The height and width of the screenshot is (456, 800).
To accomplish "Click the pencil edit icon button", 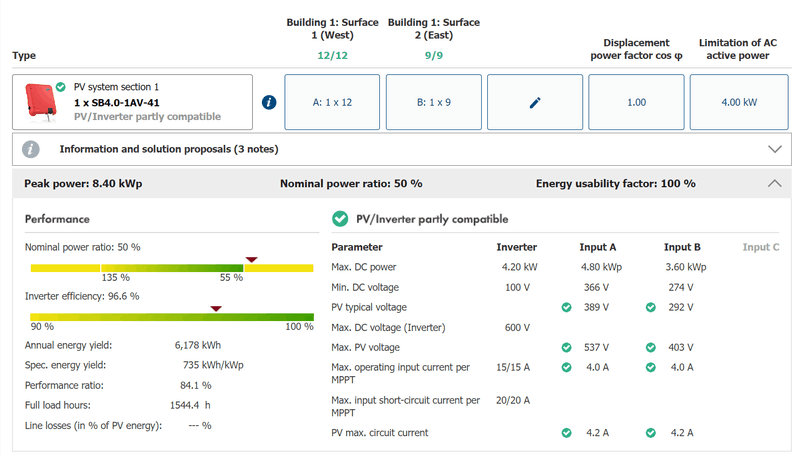I will 535,102.
